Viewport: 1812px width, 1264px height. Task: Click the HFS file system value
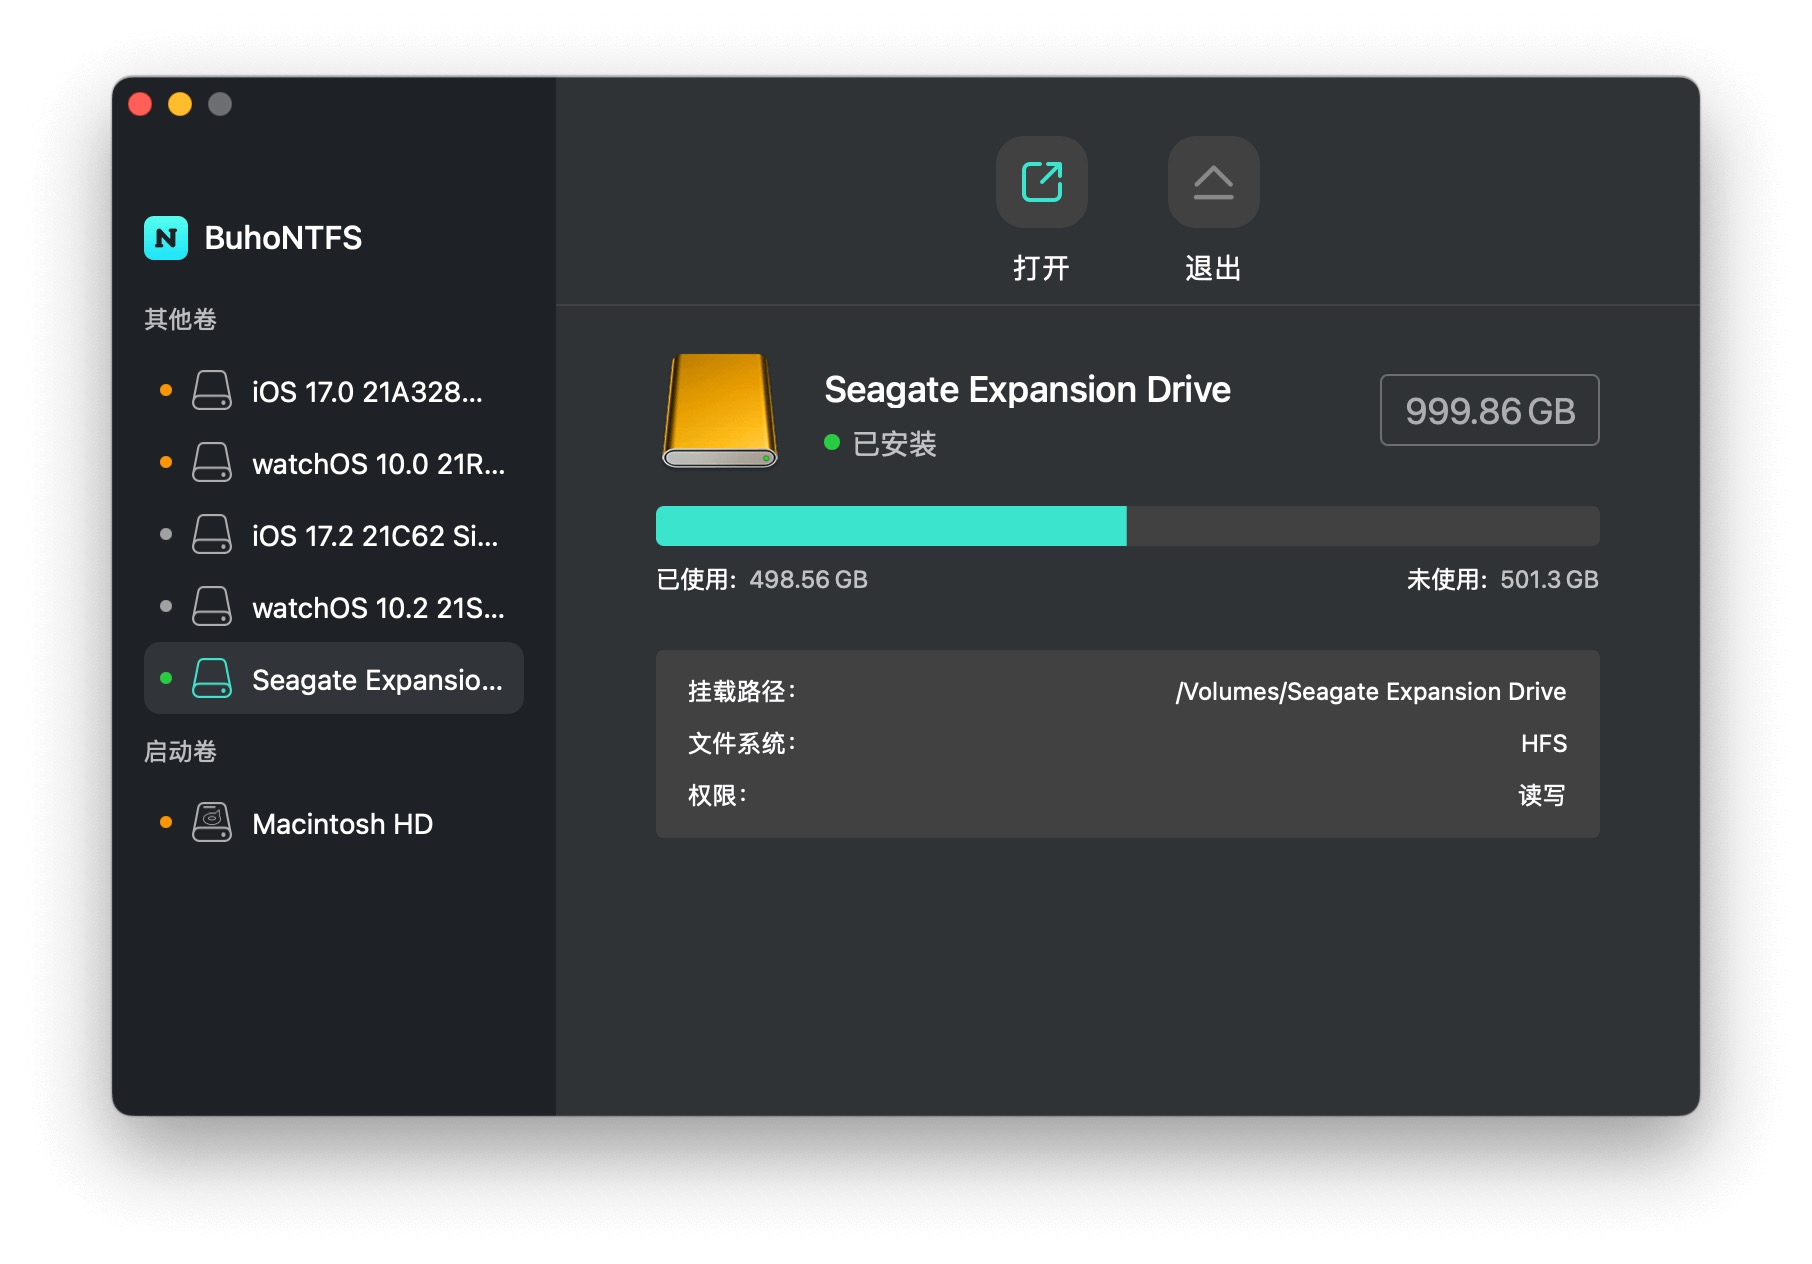coord(1544,744)
